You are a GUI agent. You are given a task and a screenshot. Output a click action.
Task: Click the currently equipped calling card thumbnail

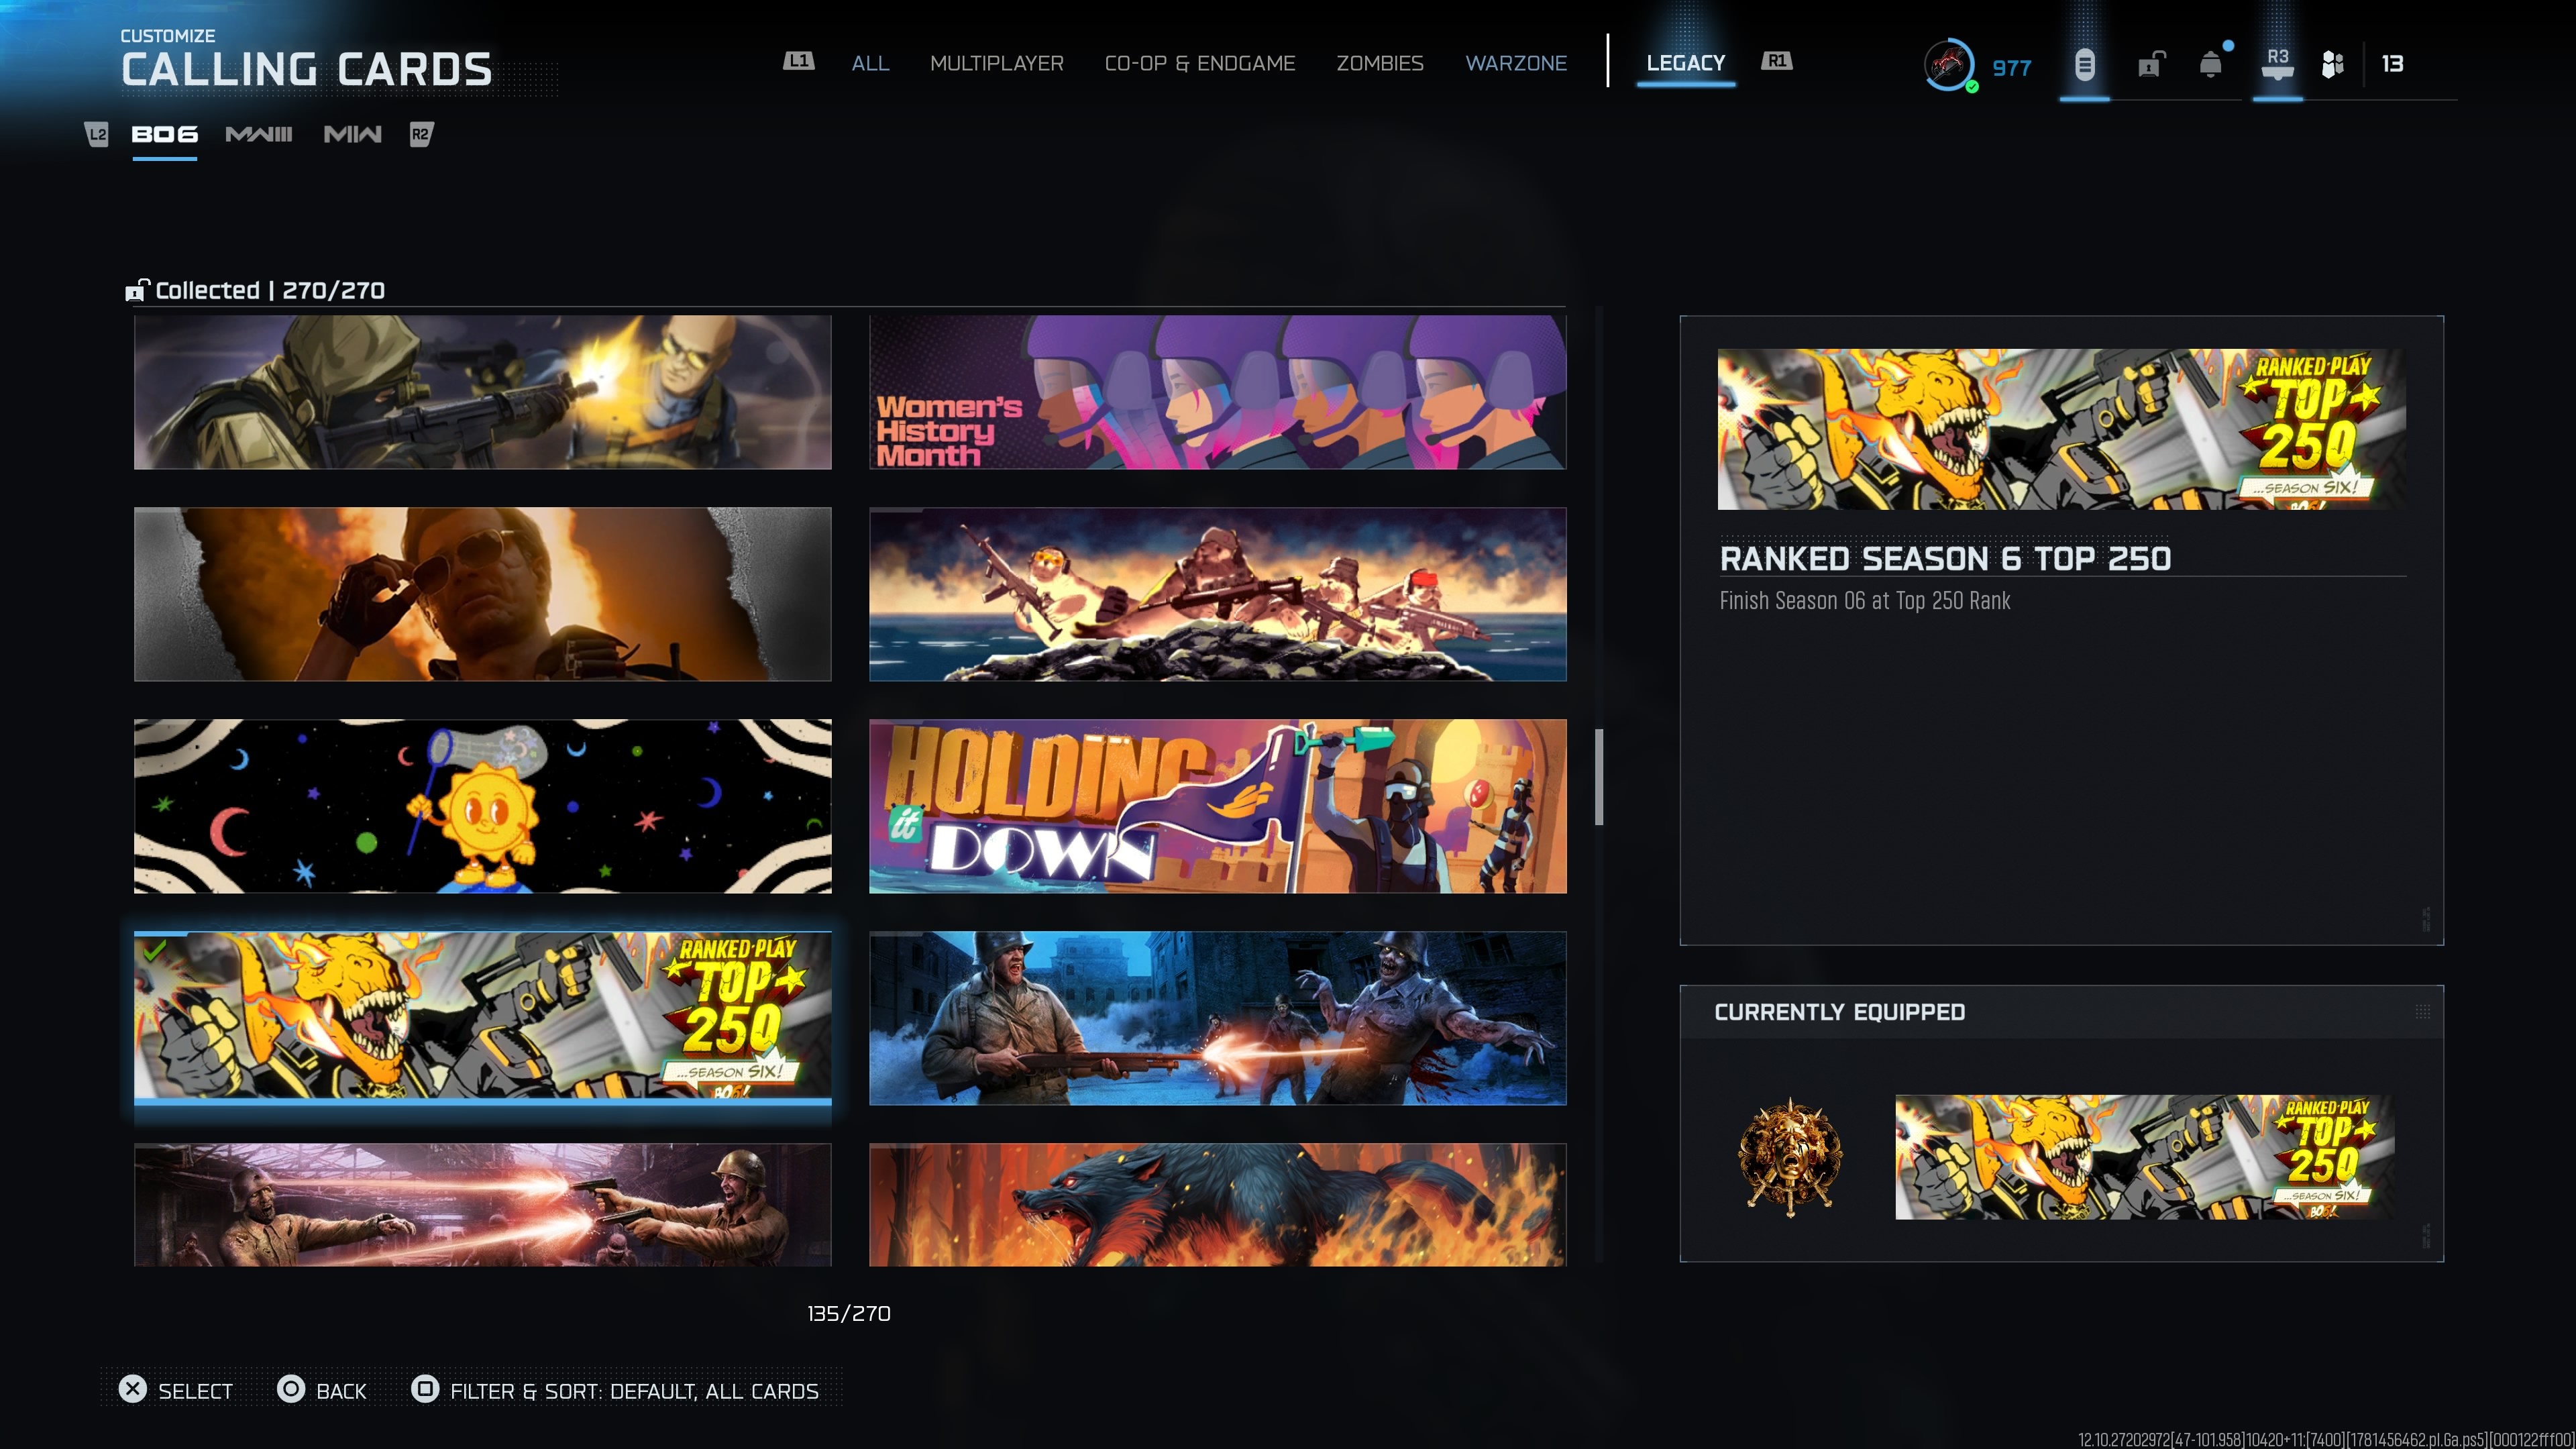[2145, 1157]
